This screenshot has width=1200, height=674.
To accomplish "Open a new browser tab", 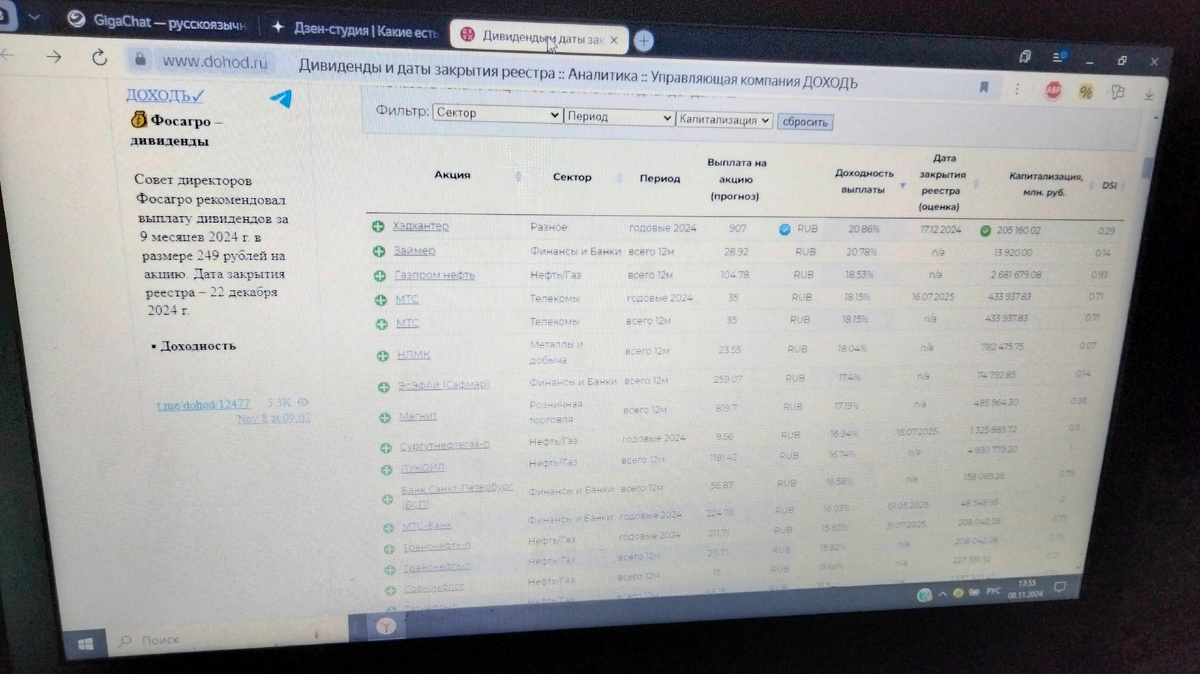I will [x=644, y=40].
